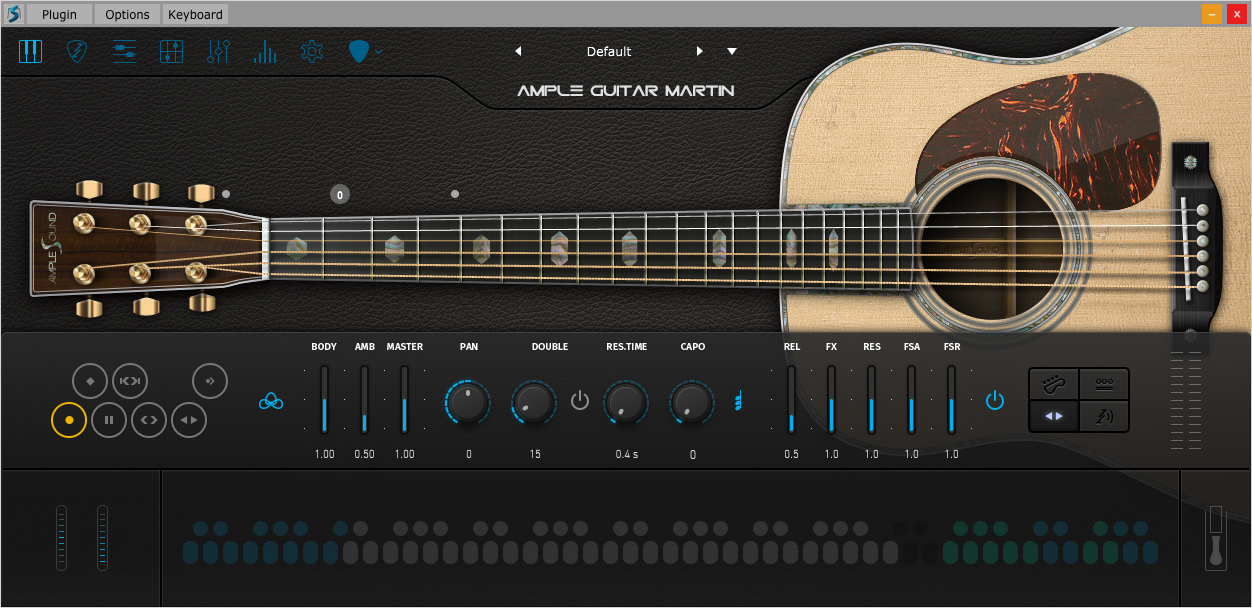Adjust the FSA slider
The width and height of the screenshot is (1252, 608).
click(911, 399)
